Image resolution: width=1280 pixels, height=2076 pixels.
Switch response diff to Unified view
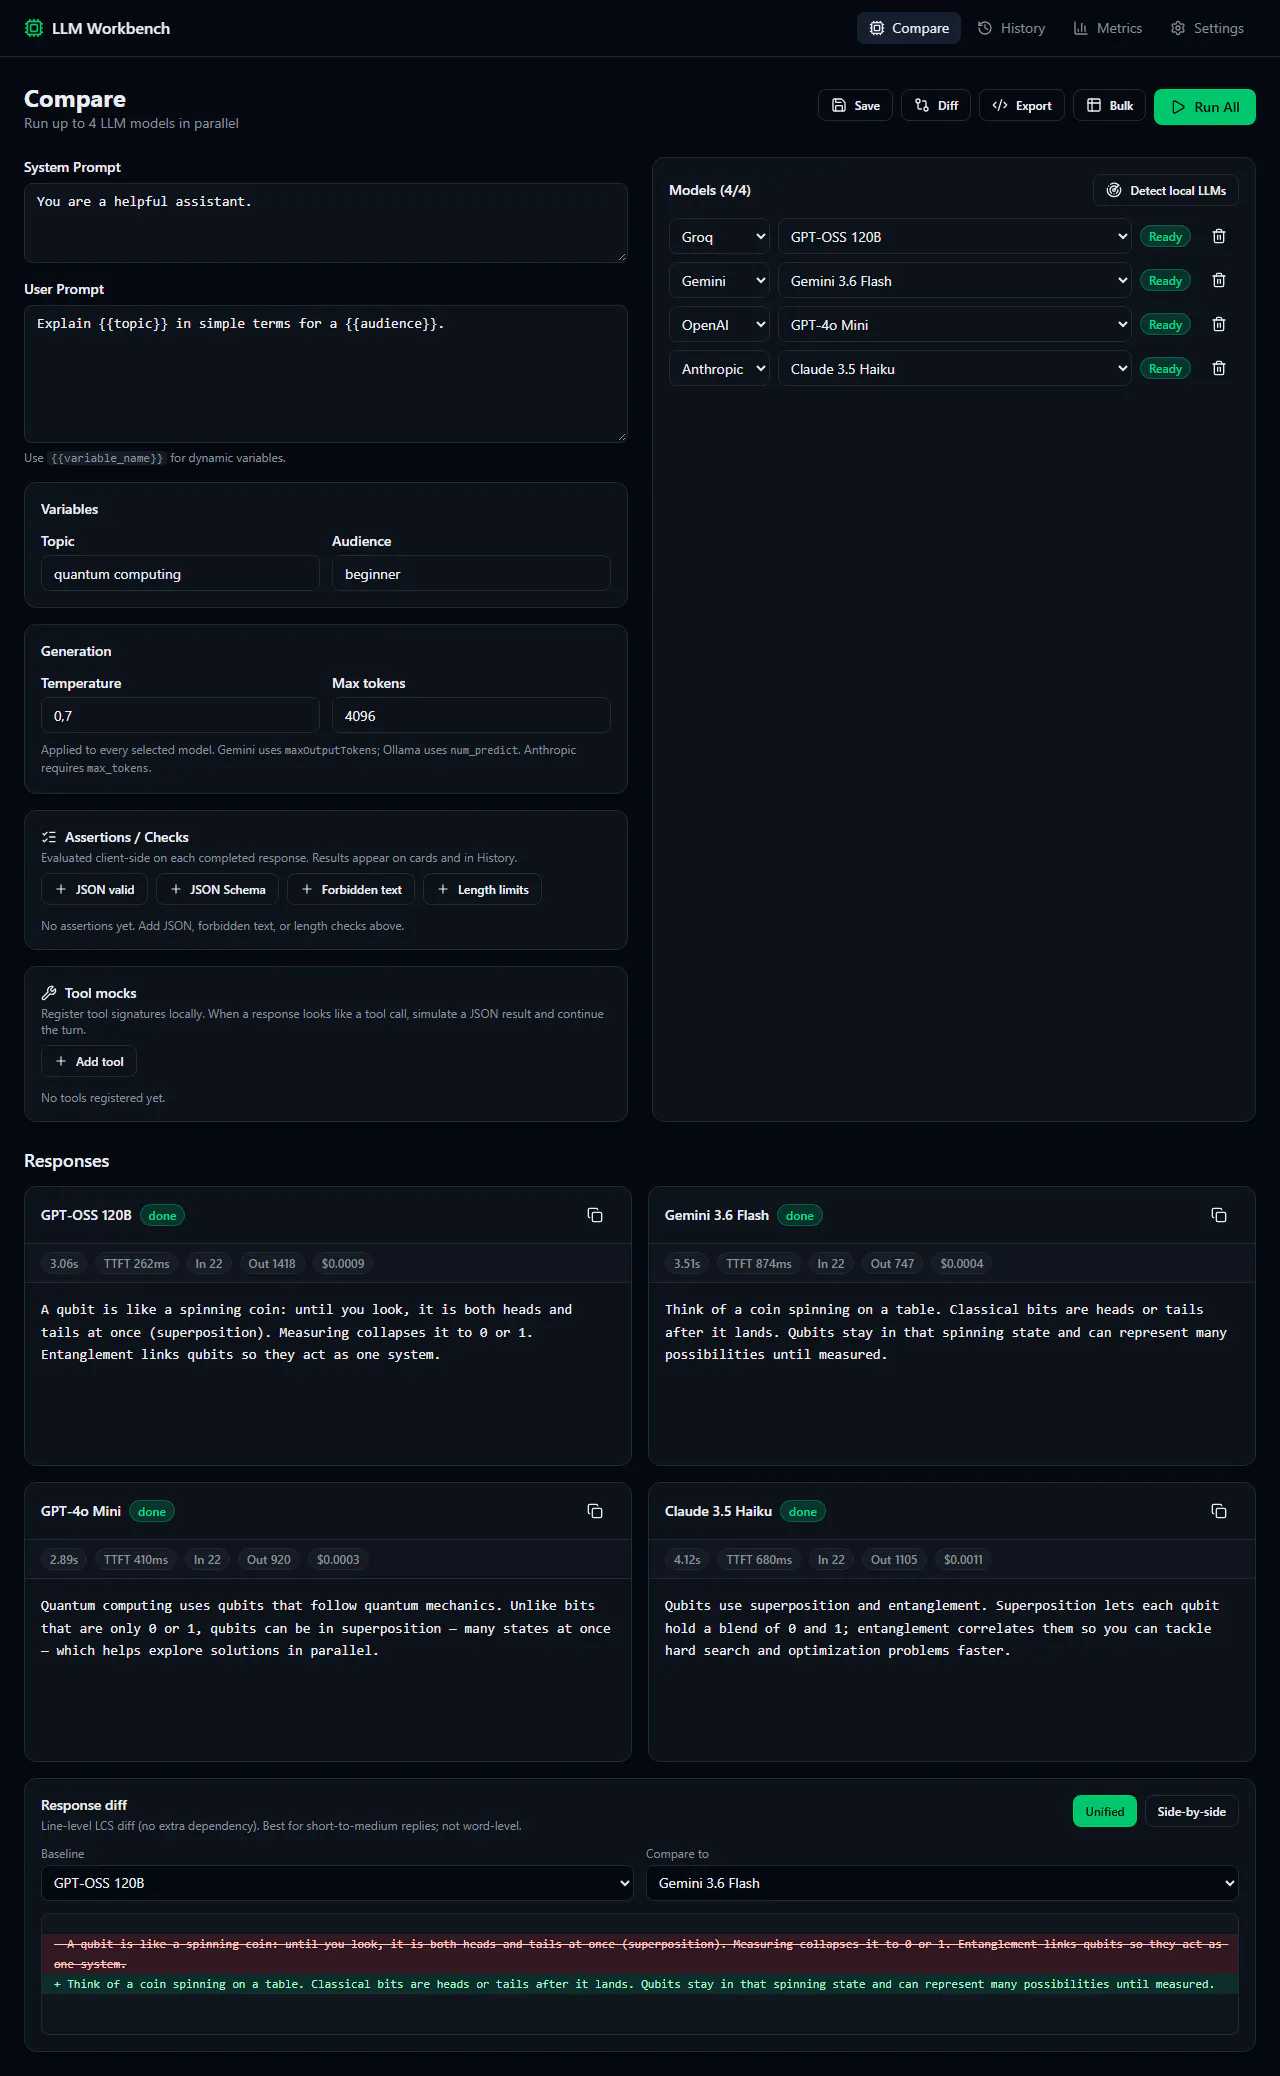point(1105,1812)
